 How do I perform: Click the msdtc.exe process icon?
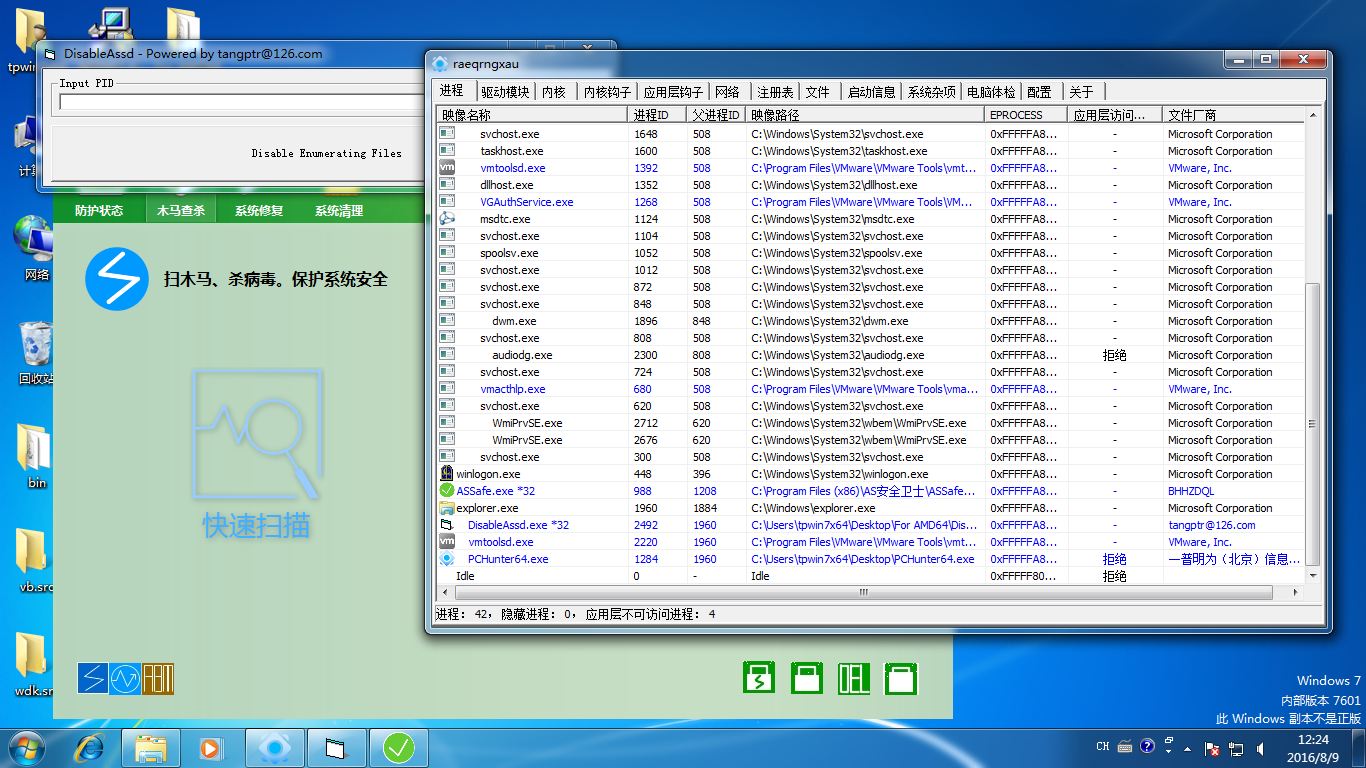447,219
